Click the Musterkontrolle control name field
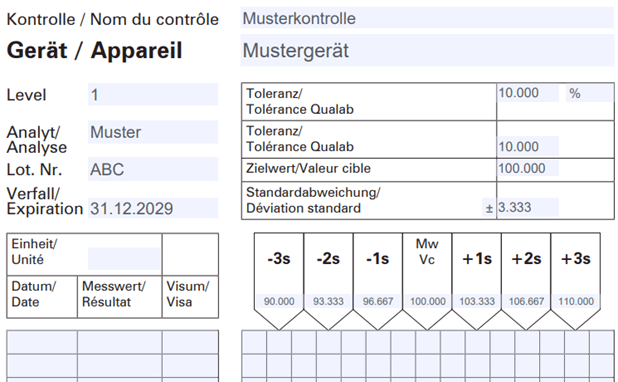The width and height of the screenshot is (618, 382). (x=427, y=18)
